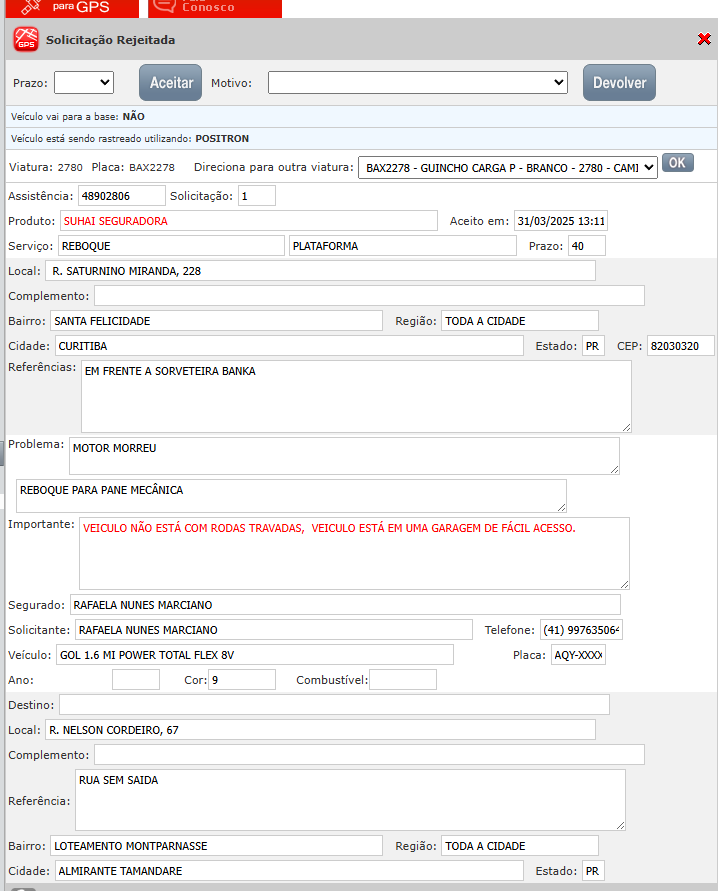The image size is (721, 891).
Task: Select the empty Complemento field under Local
Action: tap(369, 296)
